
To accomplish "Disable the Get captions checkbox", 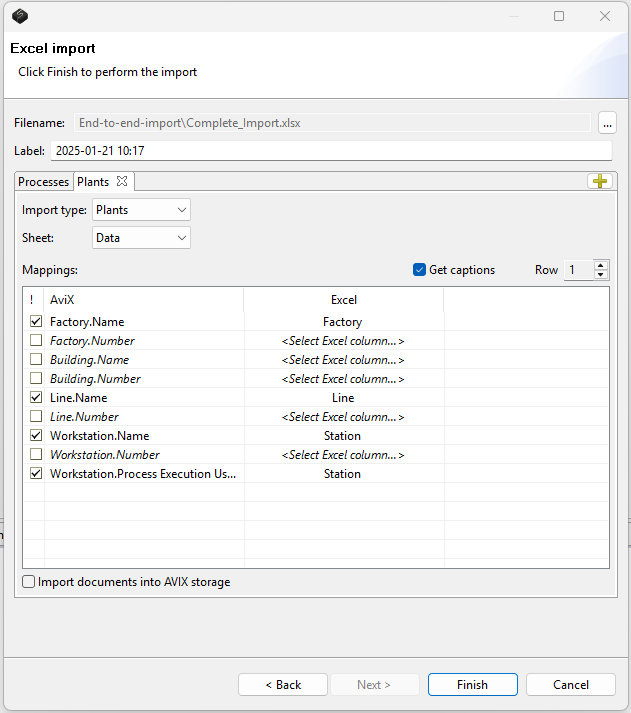I will point(420,270).
